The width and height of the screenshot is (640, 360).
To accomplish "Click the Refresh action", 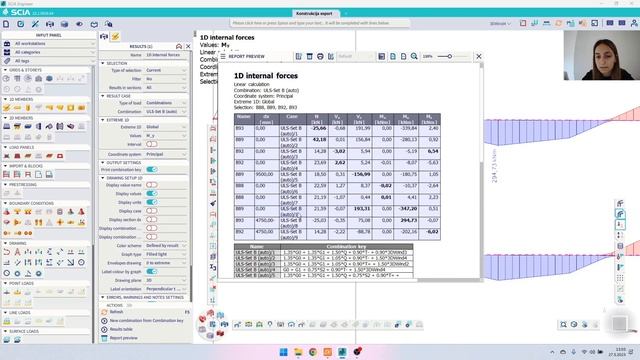I will [116, 312].
